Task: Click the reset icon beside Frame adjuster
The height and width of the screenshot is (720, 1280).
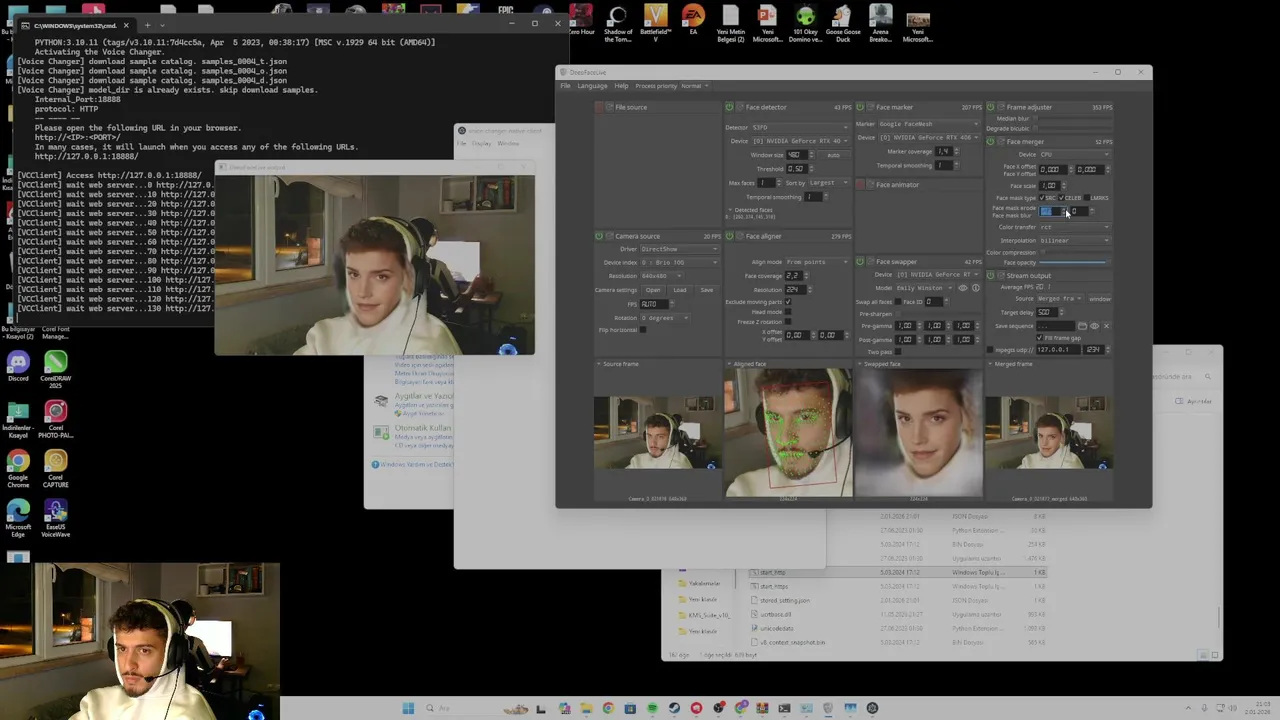Action: pos(1001,107)
